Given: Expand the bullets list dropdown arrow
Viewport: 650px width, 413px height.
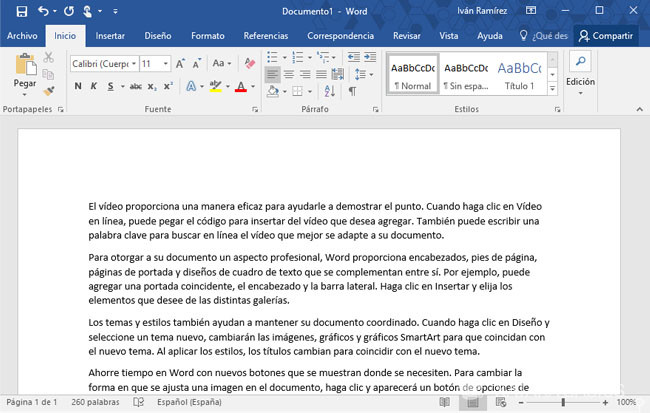Looking at the screenshot, I should coord(284,57).
